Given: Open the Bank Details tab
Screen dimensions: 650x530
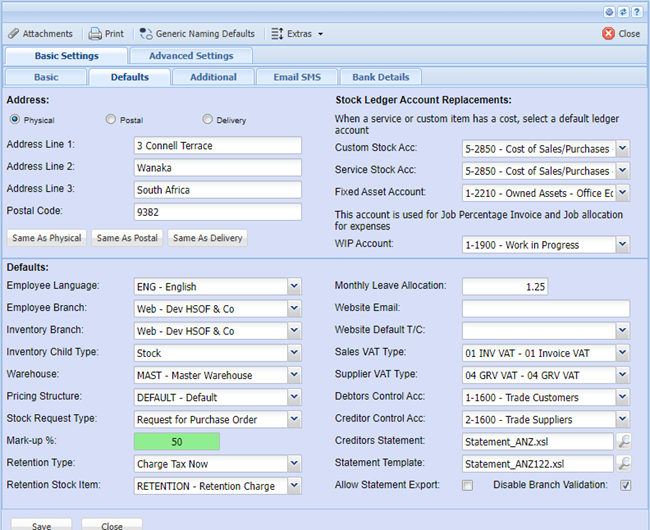Looking at the screenshot, I should tap(380, 77).
